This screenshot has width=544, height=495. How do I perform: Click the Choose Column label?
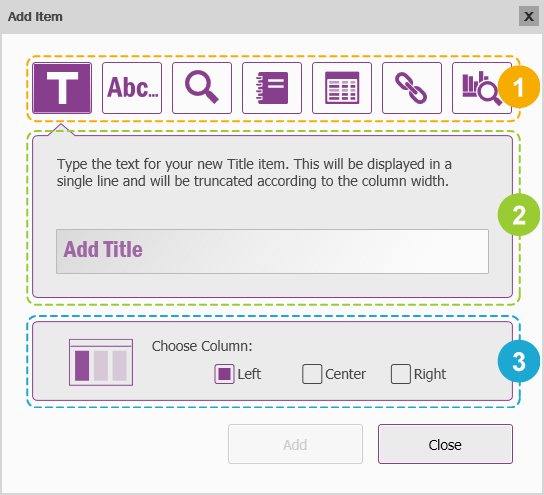click(x=202, y=346)
